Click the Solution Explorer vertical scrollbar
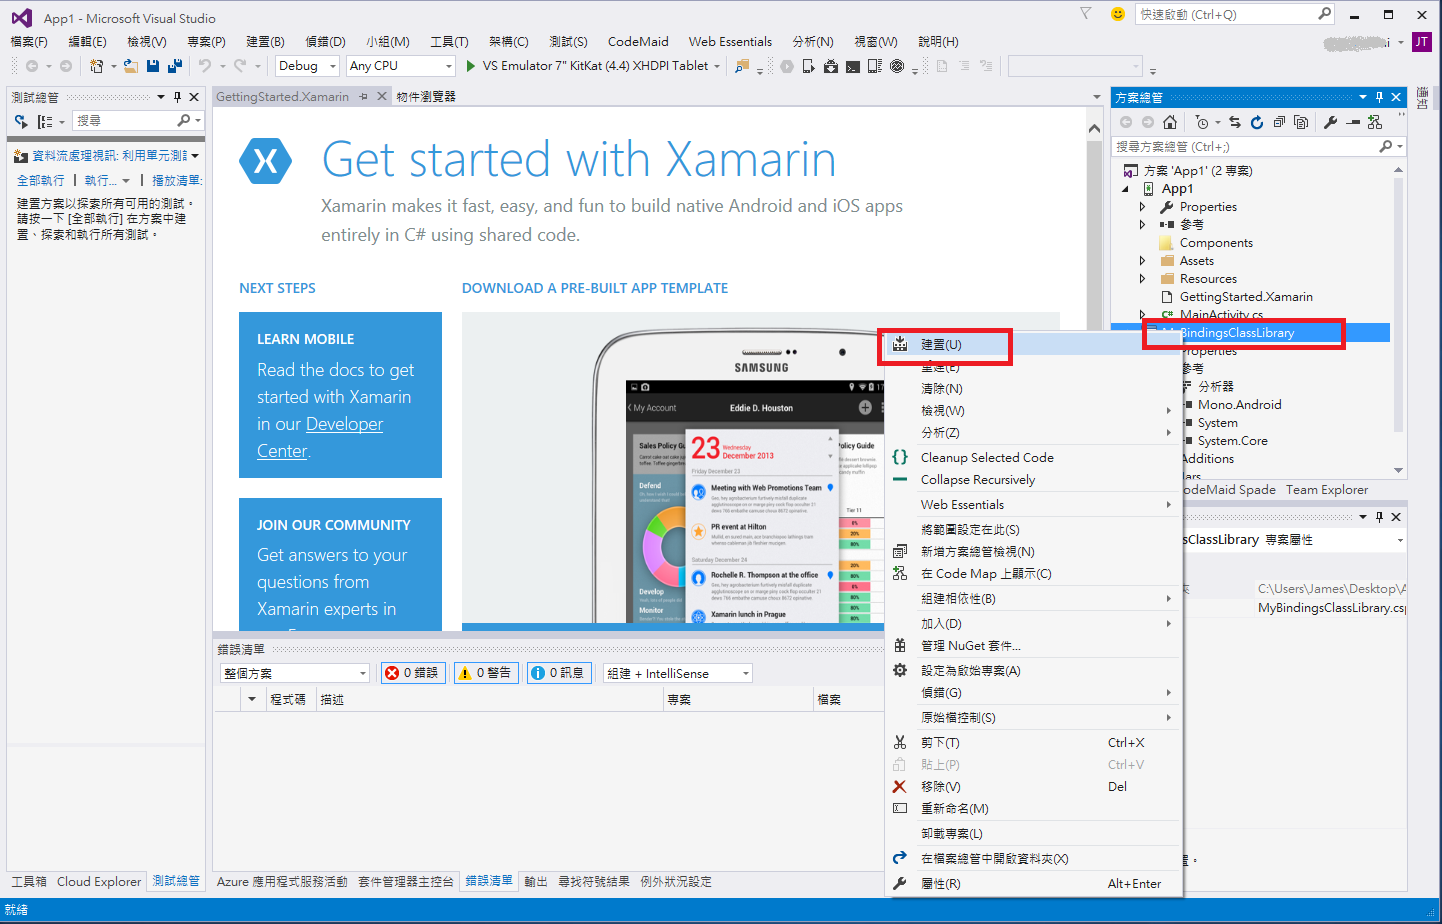The image size is (1442, 924). pyautogui.click(x=1398, y=320)
